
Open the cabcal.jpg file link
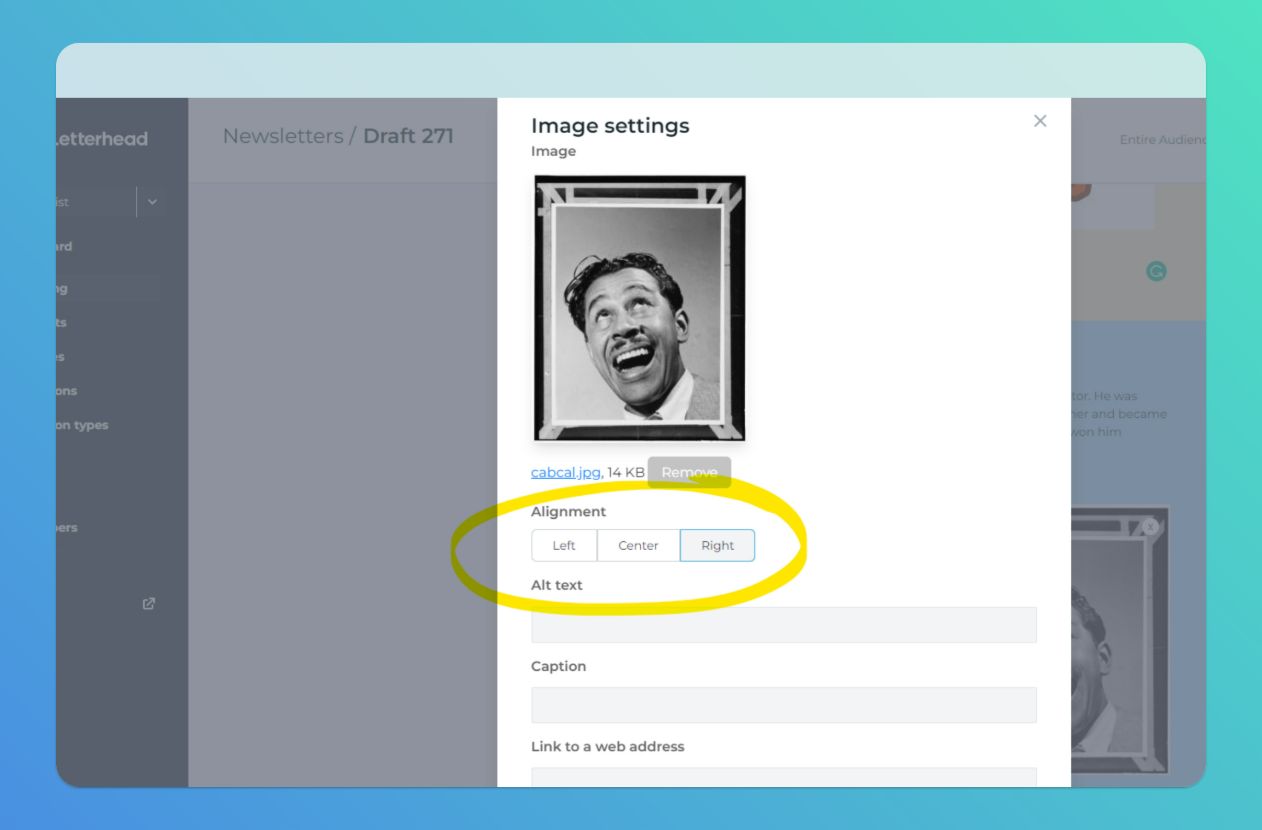tap(566, 472)
